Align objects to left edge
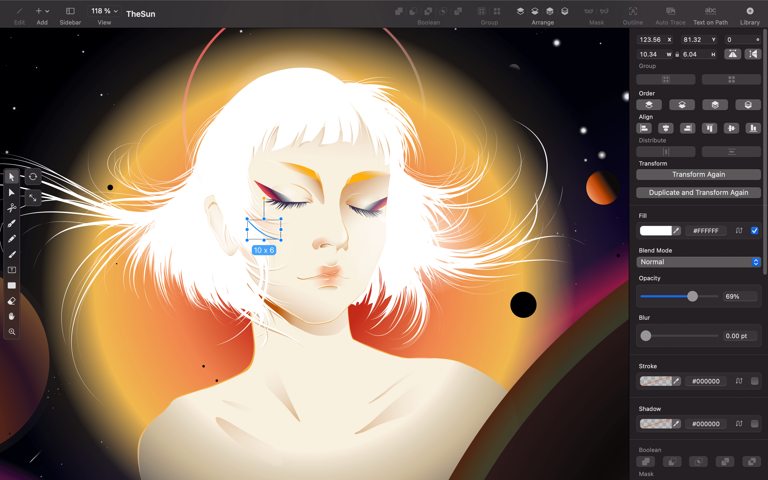 644,128
